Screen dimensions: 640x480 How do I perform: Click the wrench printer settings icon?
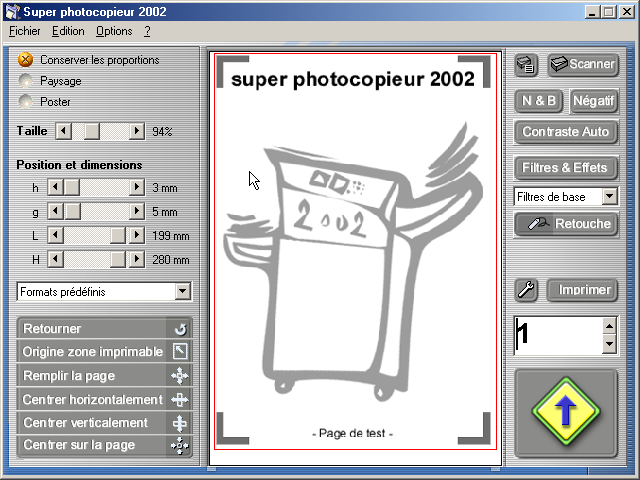point(526,290)
